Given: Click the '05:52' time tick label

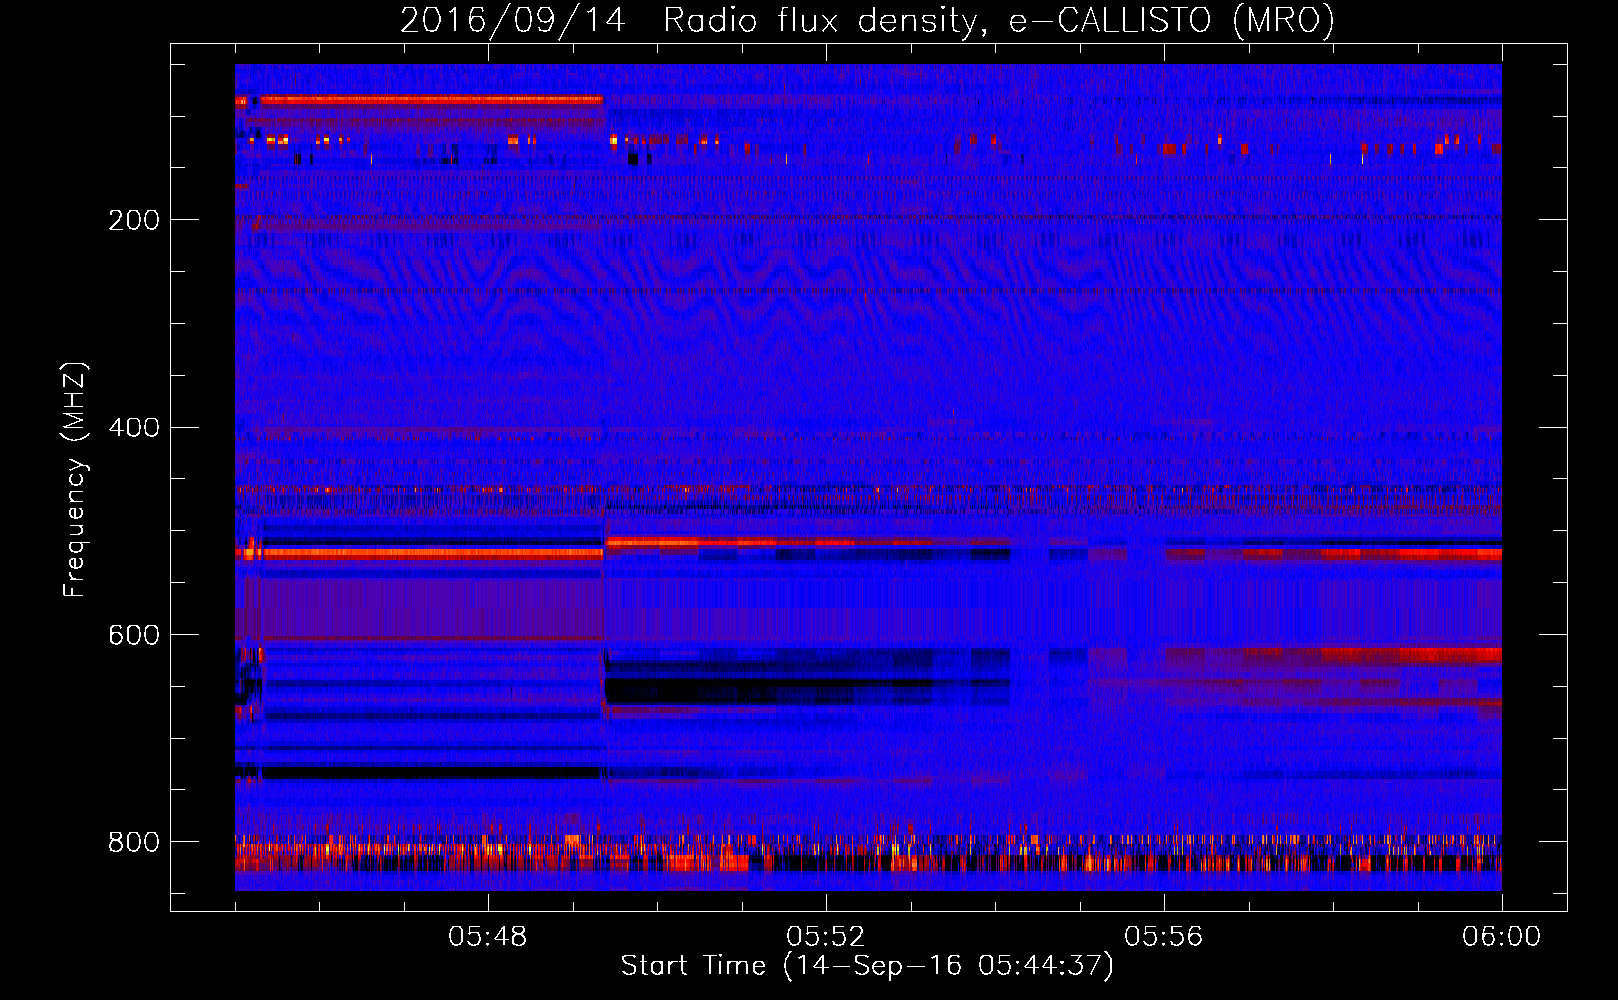Looking at the screenshot, I should tap(825, 937).
